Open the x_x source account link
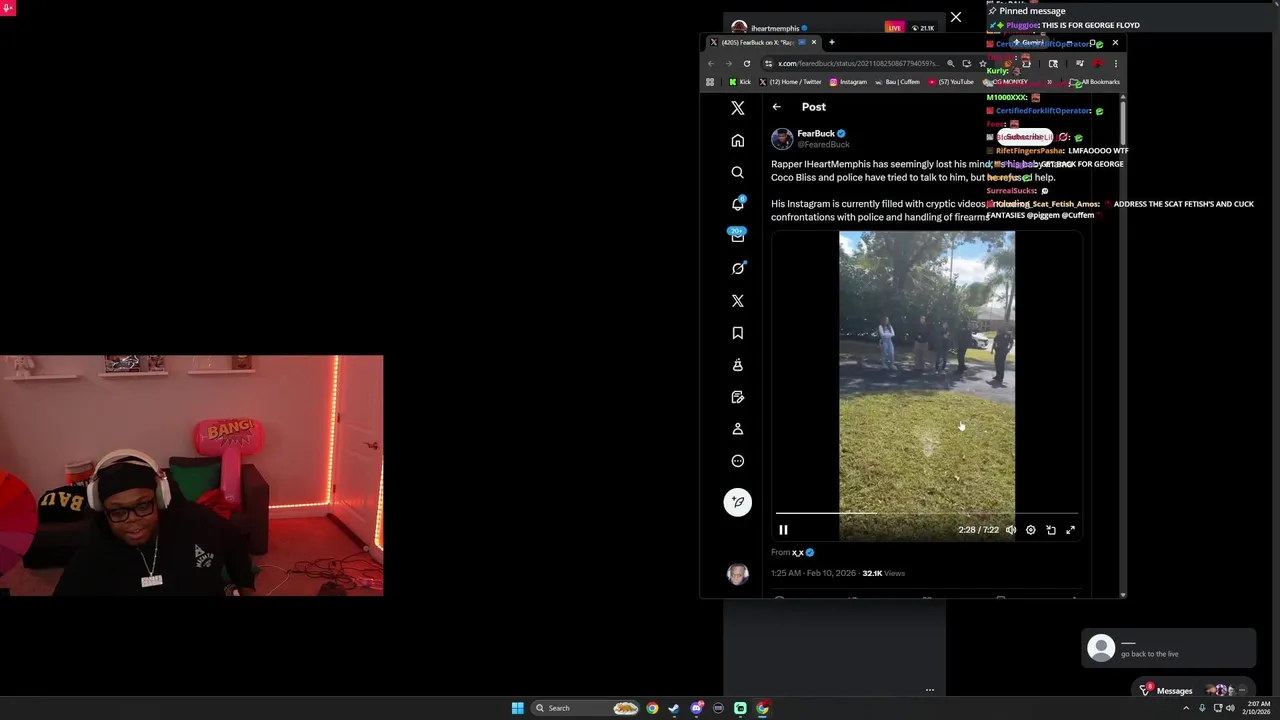This screenshot has width=1280, height=720. coord(798,552)
